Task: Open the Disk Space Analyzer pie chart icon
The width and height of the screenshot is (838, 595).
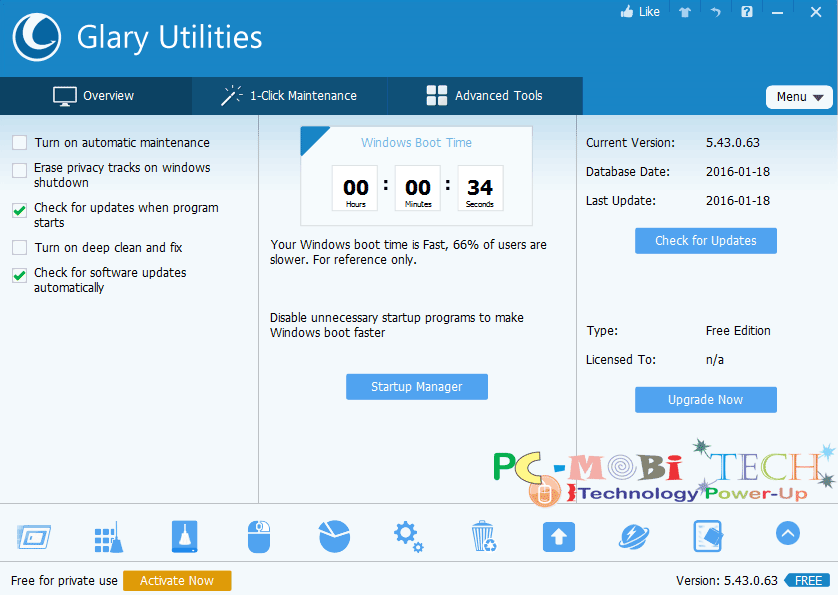Action: [x=334, y=536]
